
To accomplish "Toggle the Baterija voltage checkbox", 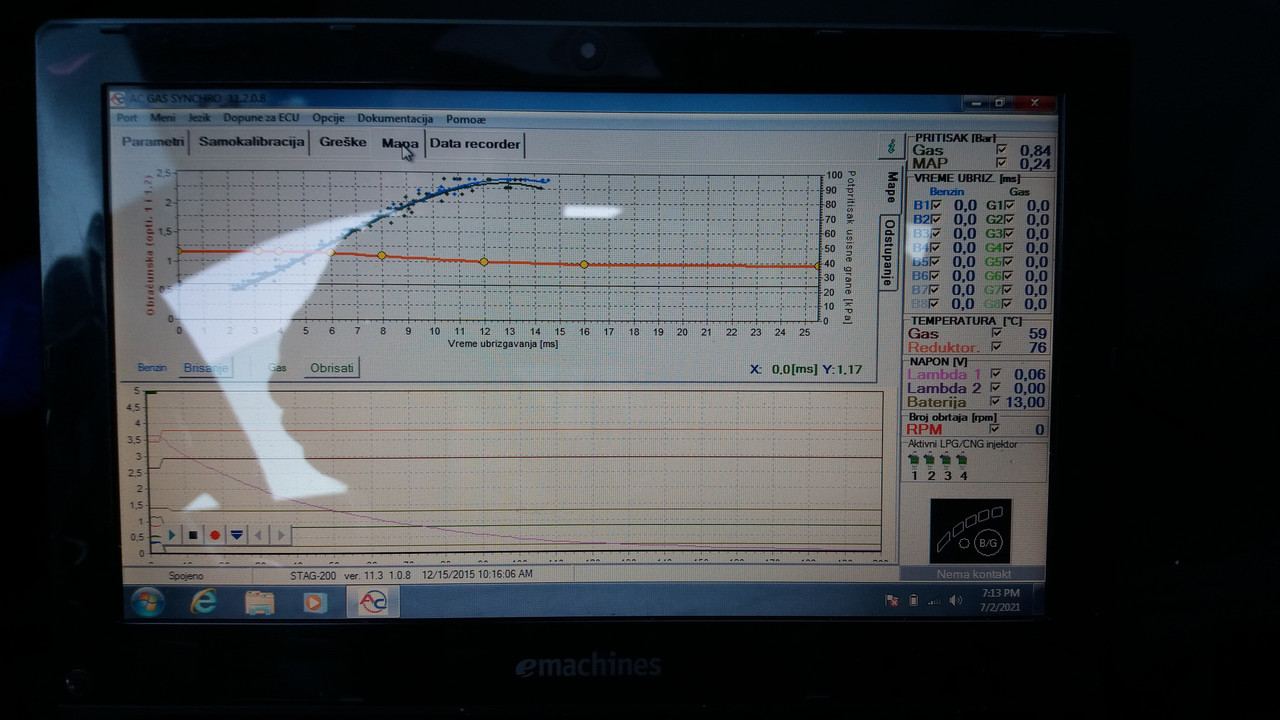I will [x=997, y=402].
